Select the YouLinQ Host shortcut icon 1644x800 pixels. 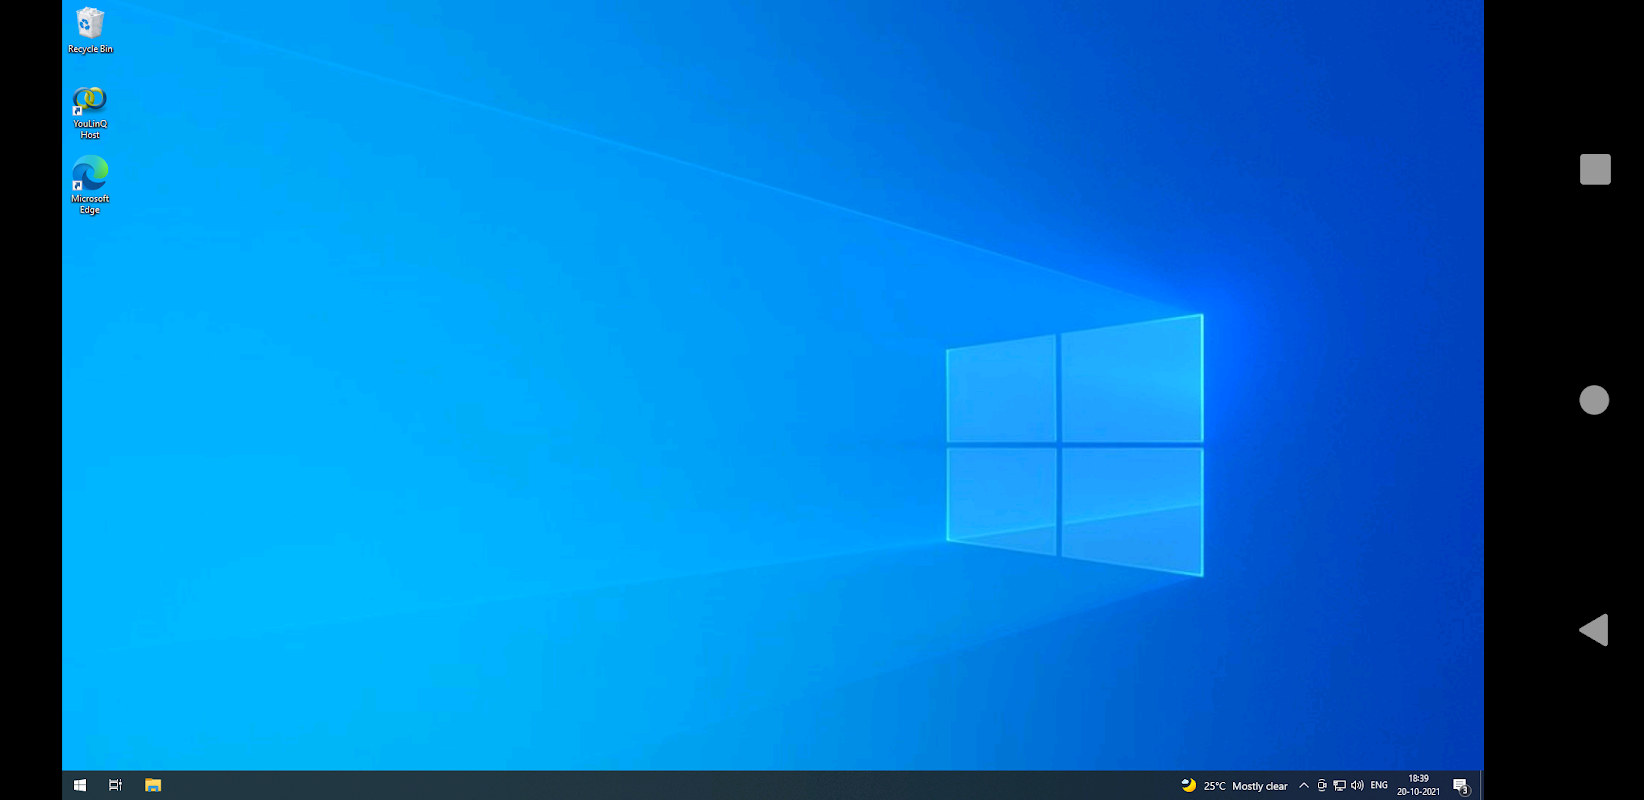[90, 113]
